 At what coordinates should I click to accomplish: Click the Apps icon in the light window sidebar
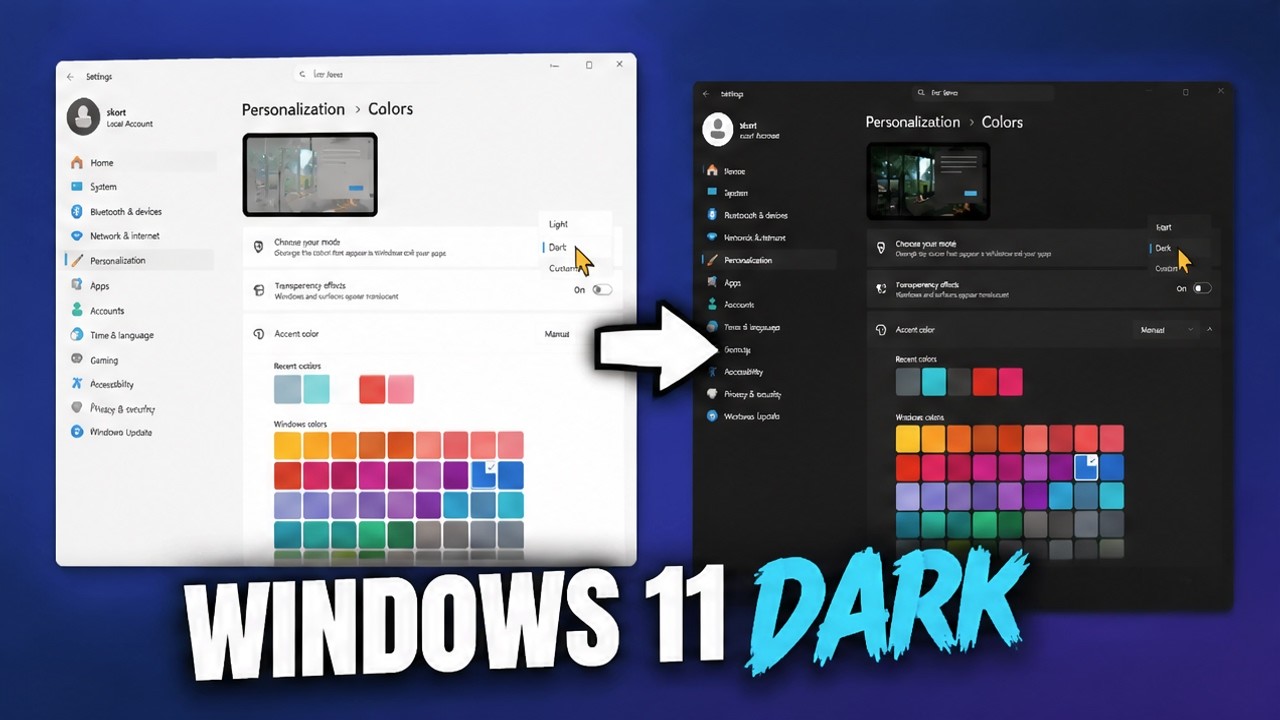point(77,285)
